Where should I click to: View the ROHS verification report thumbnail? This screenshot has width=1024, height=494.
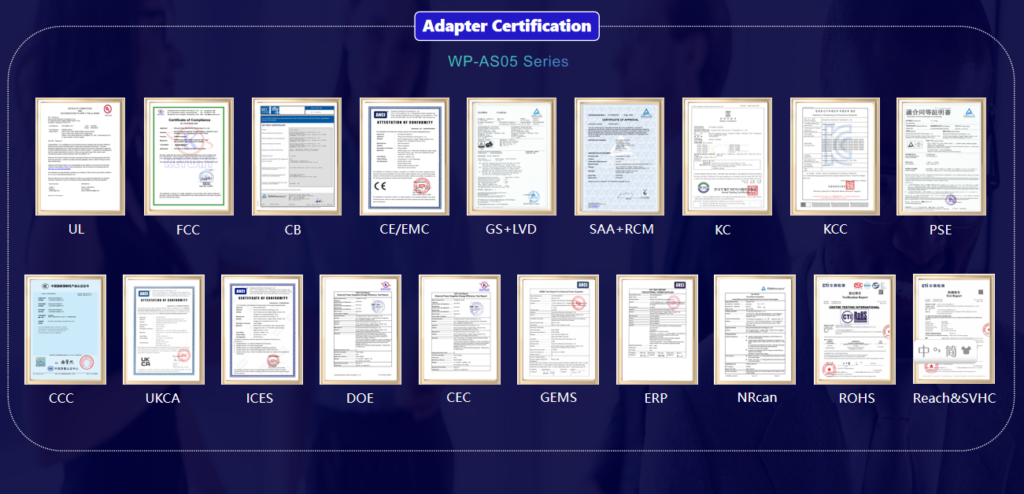point(855,330)
